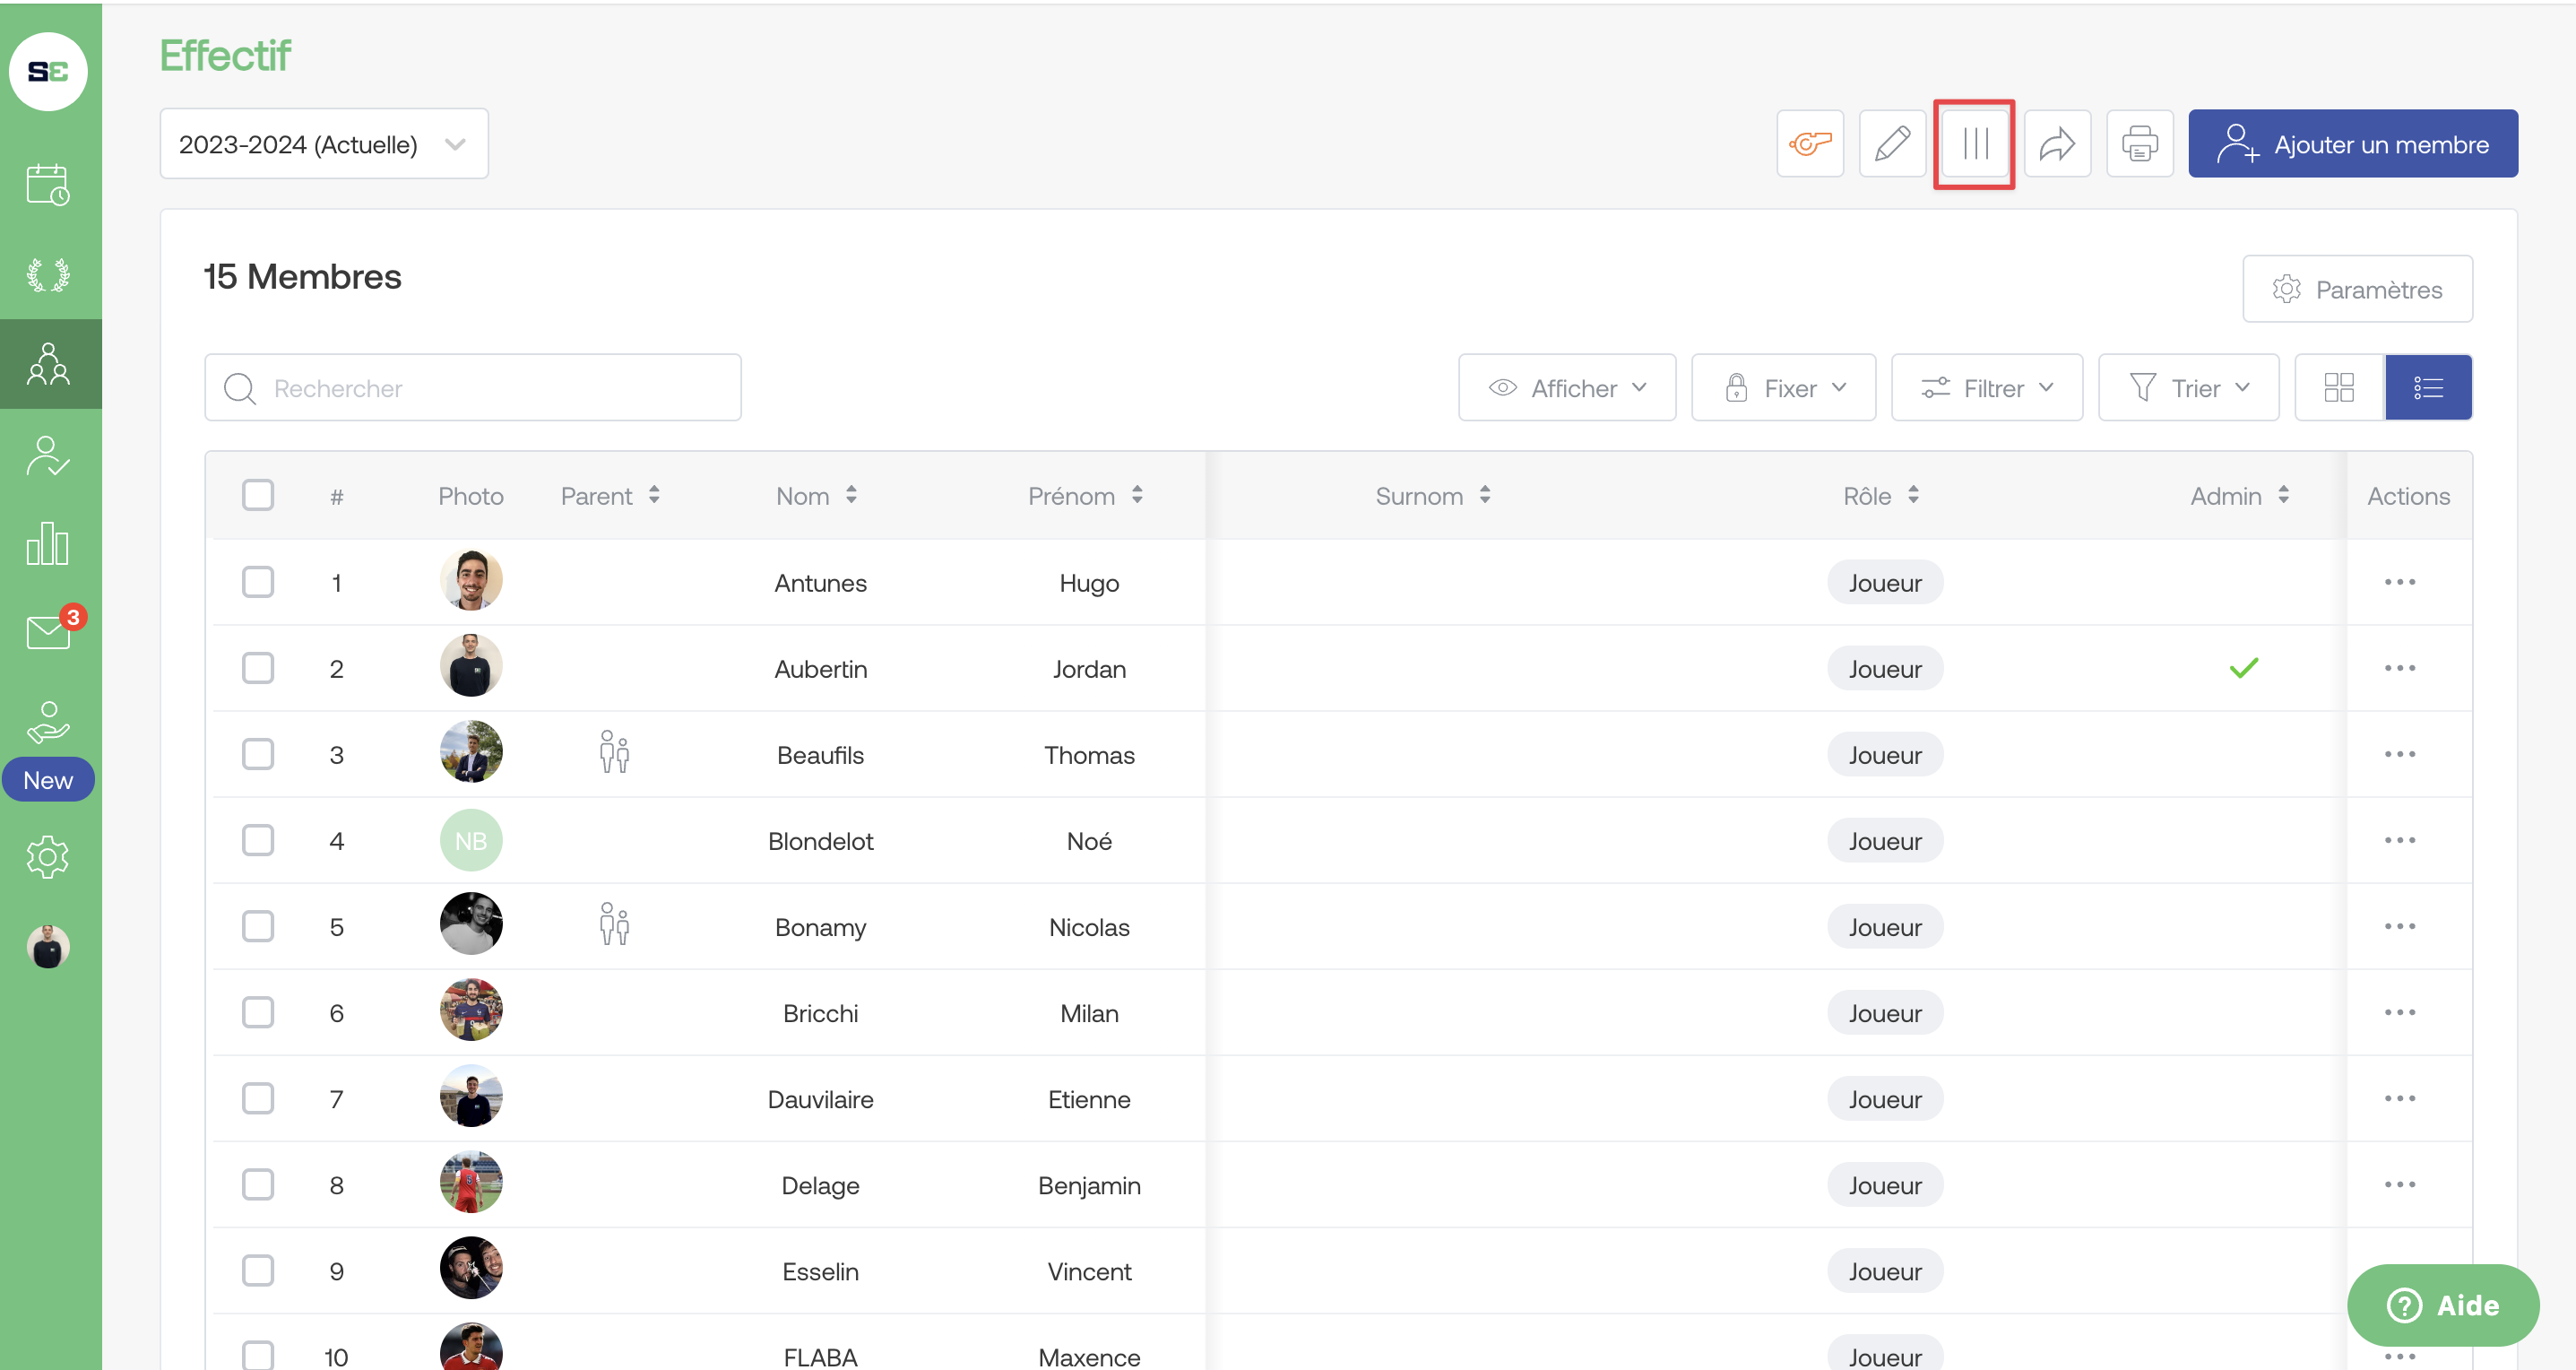Open actions menu for Blondelot Noé
The image size is (2576, 1370).
2400,840
